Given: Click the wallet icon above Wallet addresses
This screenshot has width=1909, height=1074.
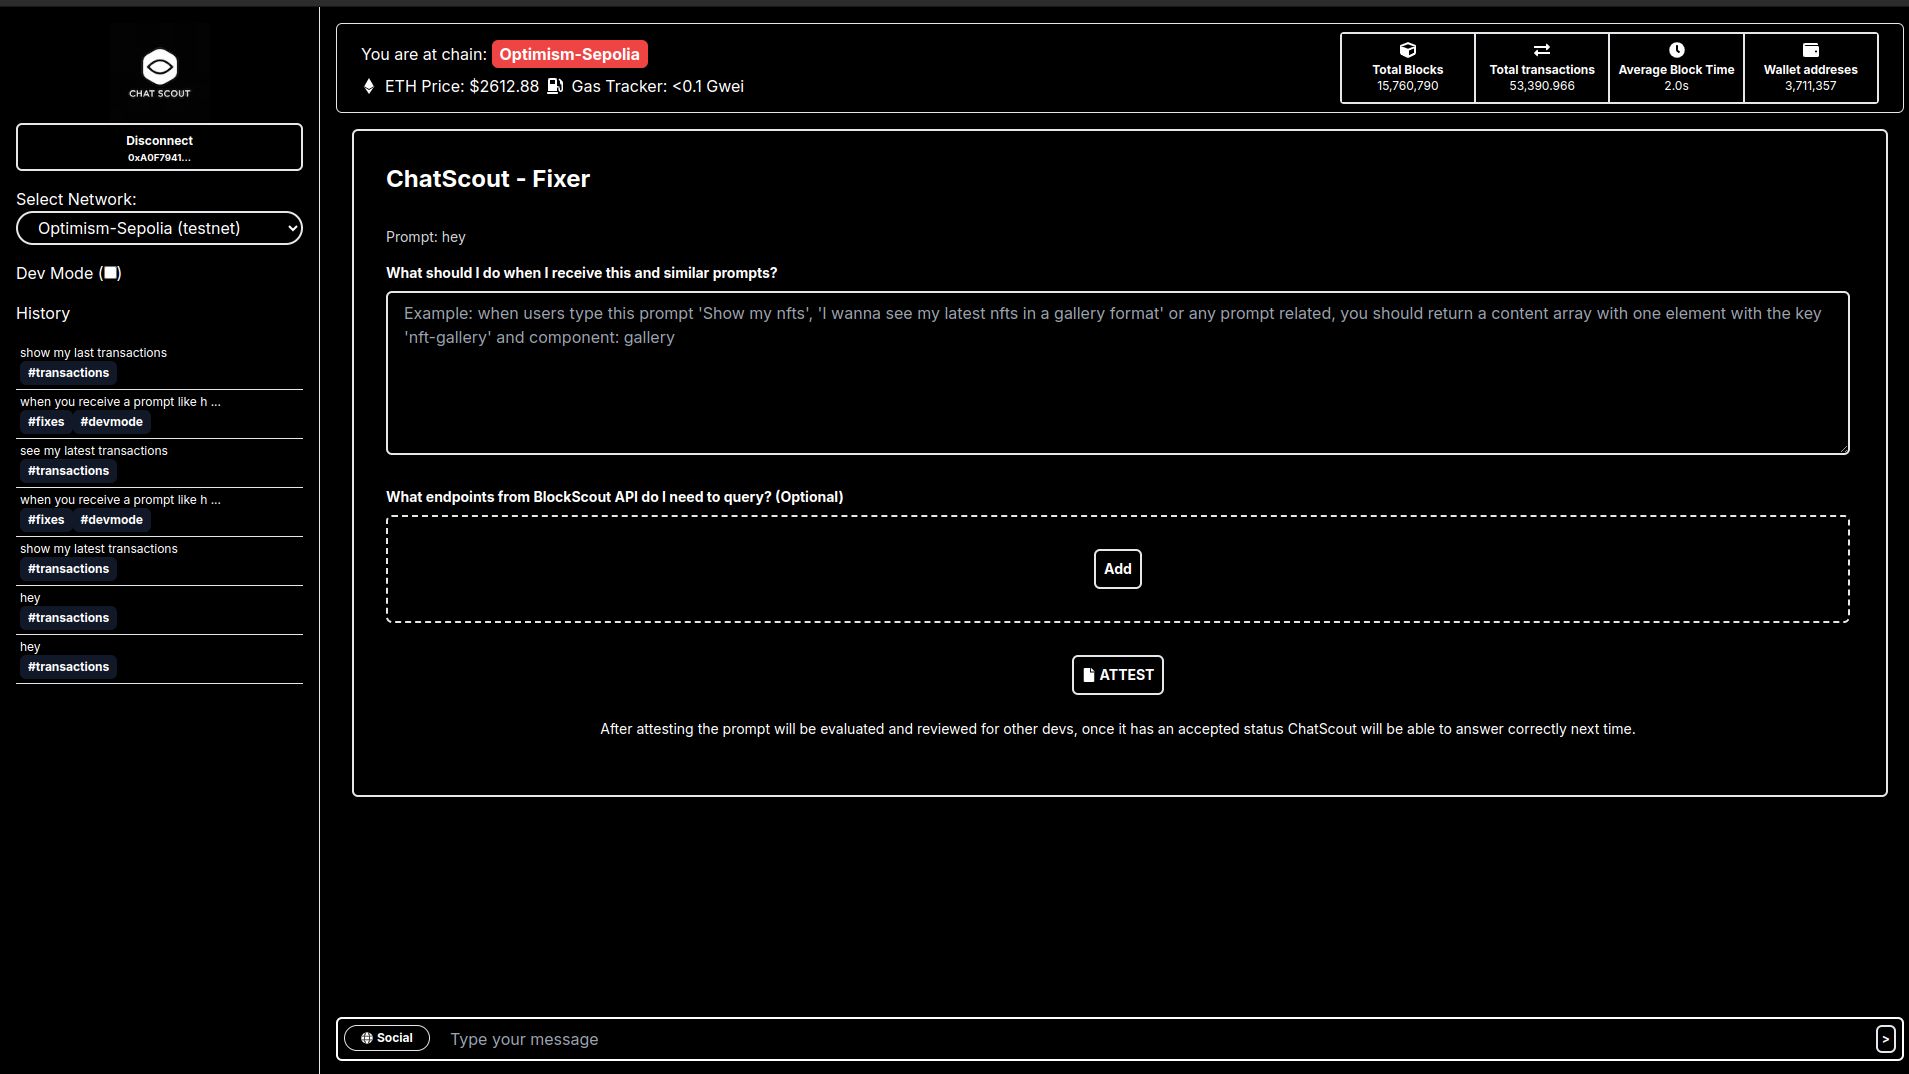Looking at the screenshot, I should coord(1811,50).
